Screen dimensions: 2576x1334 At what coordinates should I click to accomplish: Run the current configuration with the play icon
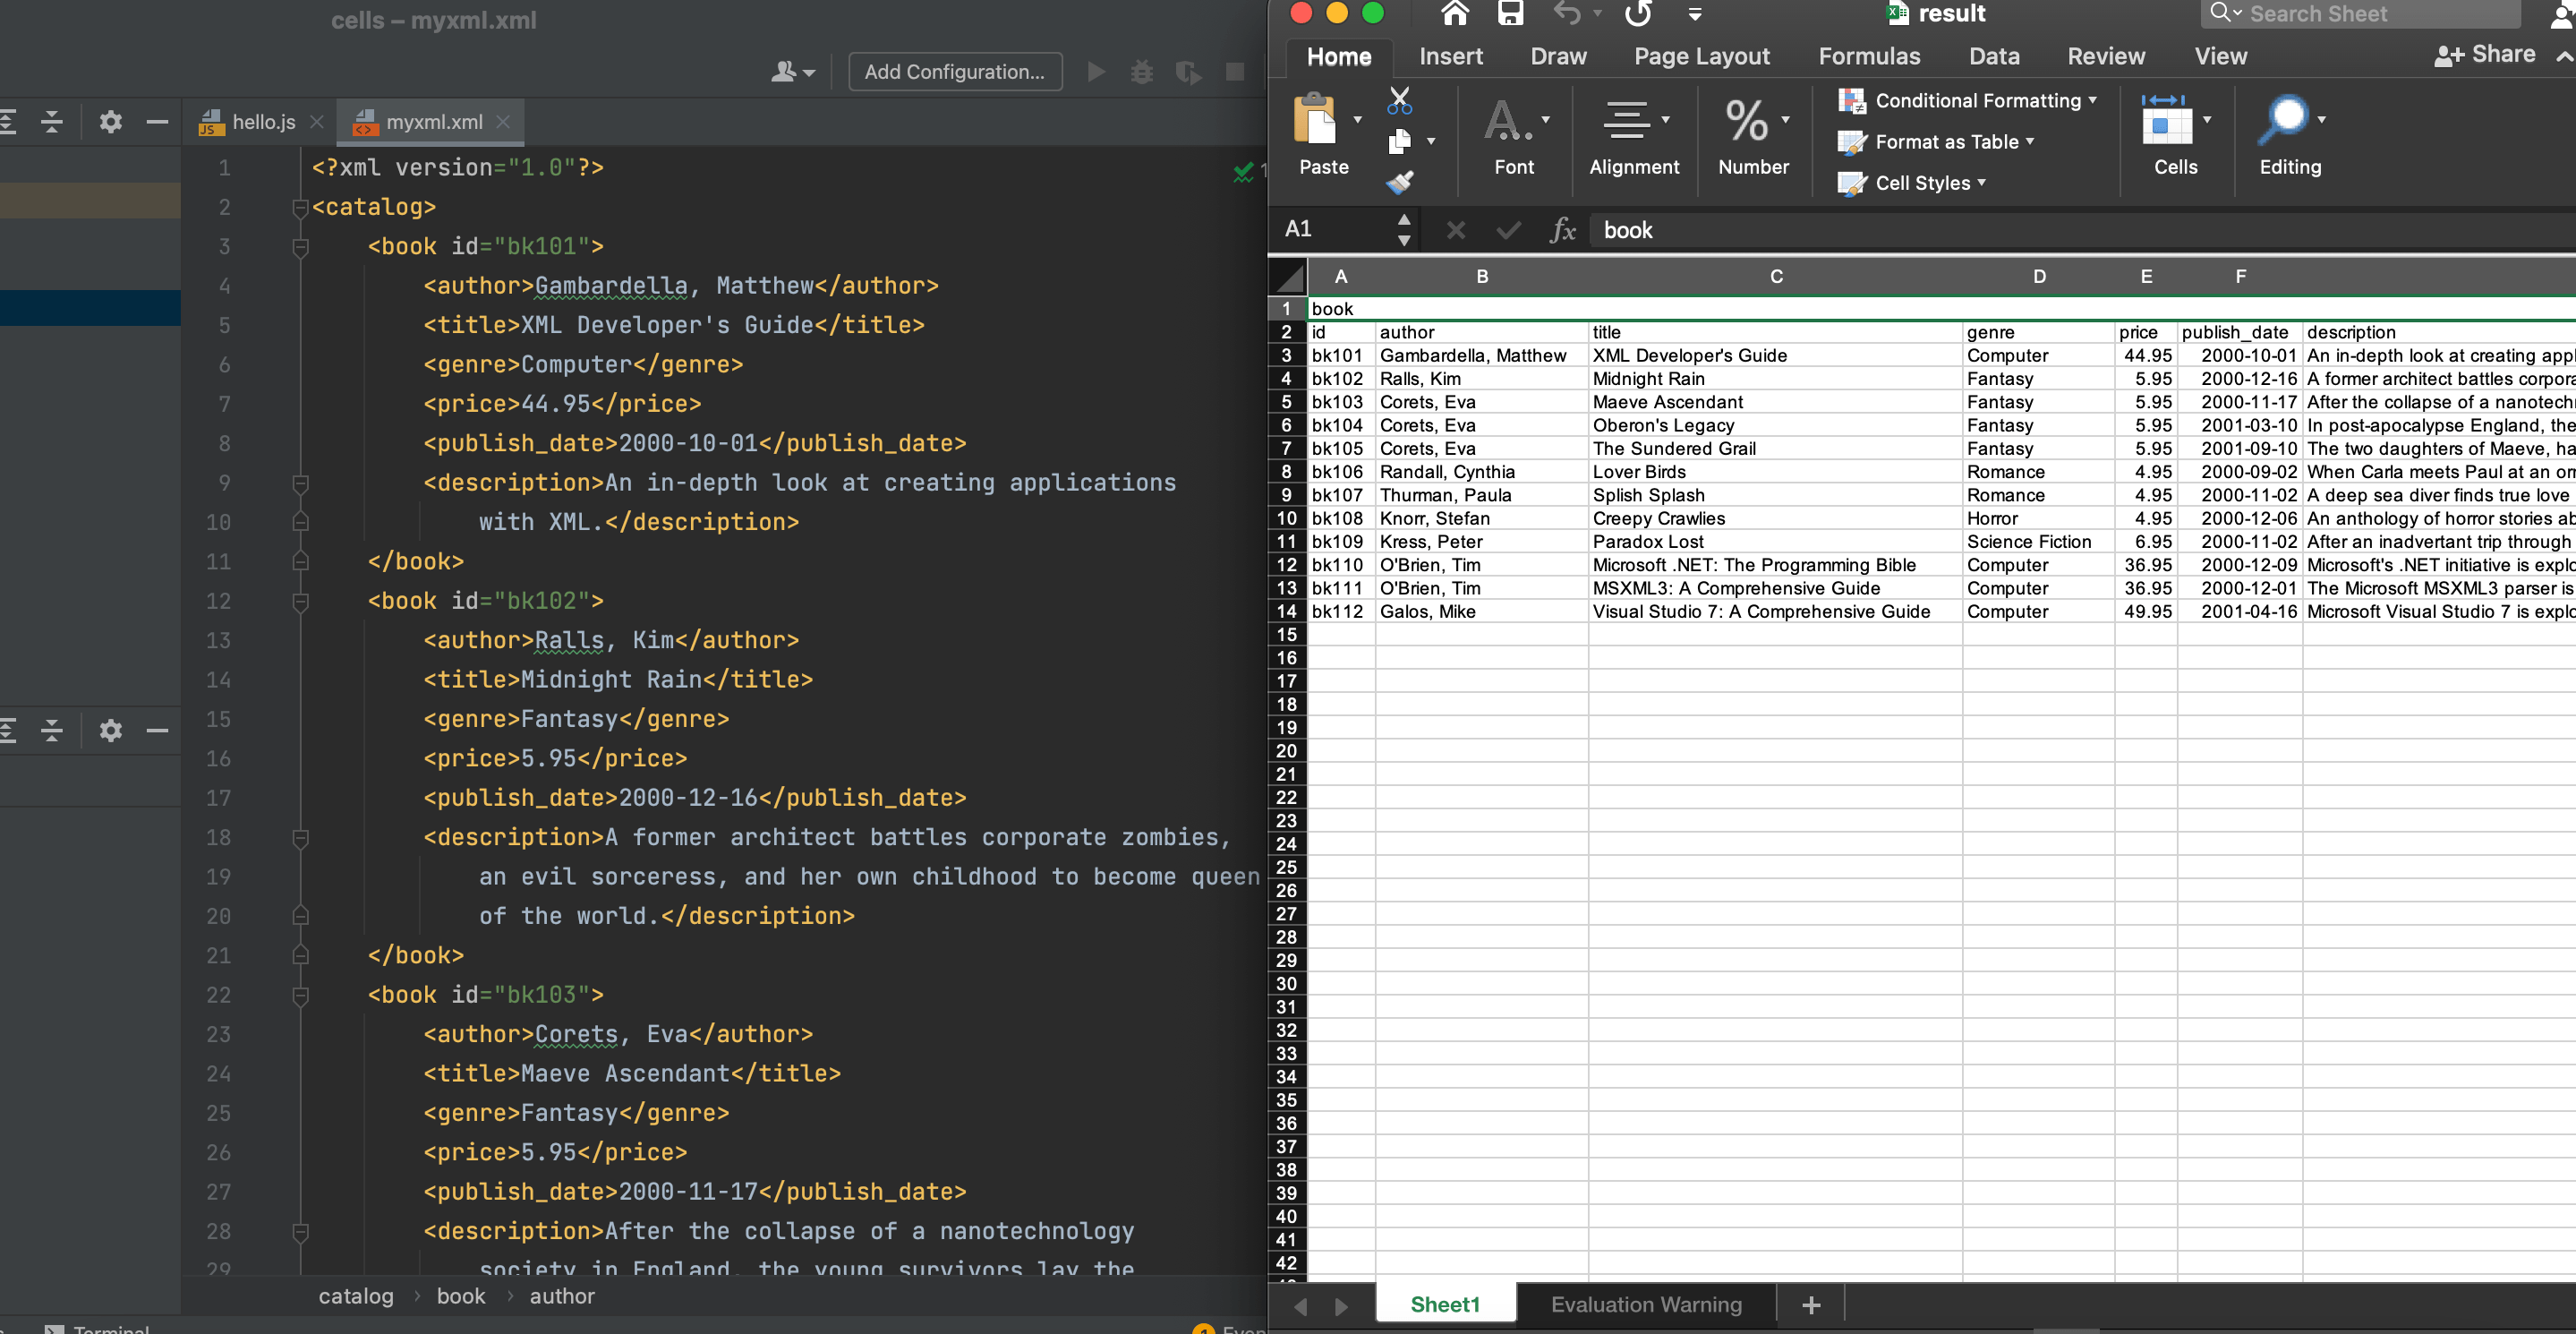click(x=1096, y=71)
